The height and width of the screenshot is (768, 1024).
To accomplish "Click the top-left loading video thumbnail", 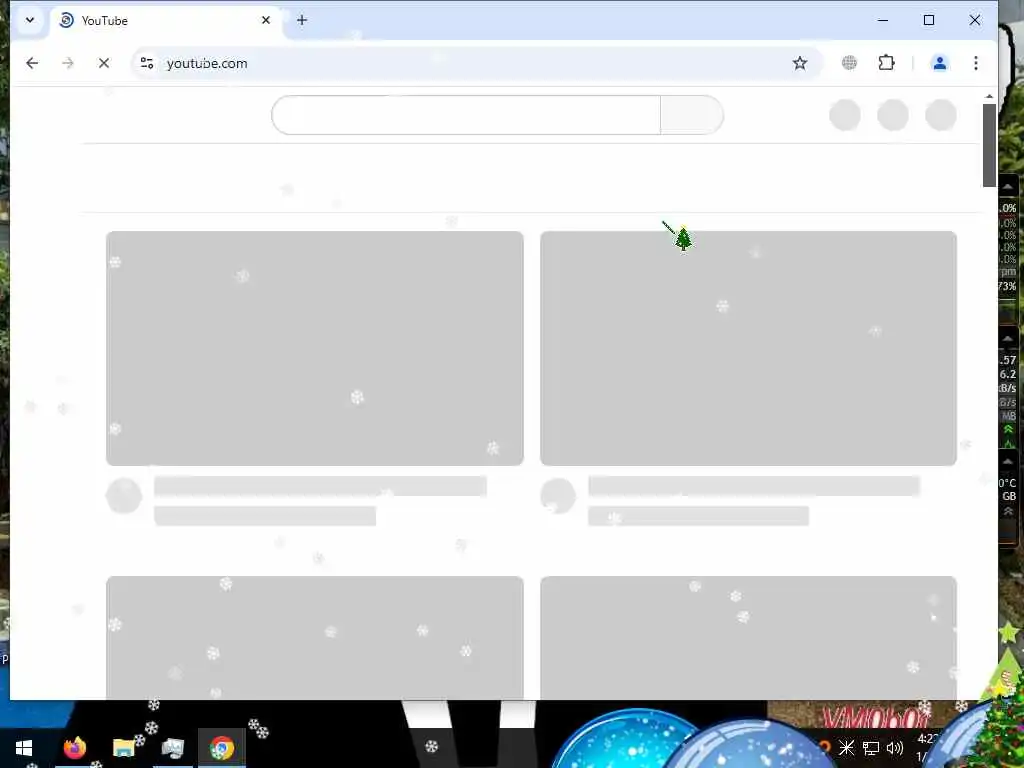I will pyautogui.click(x=315, y=348).
